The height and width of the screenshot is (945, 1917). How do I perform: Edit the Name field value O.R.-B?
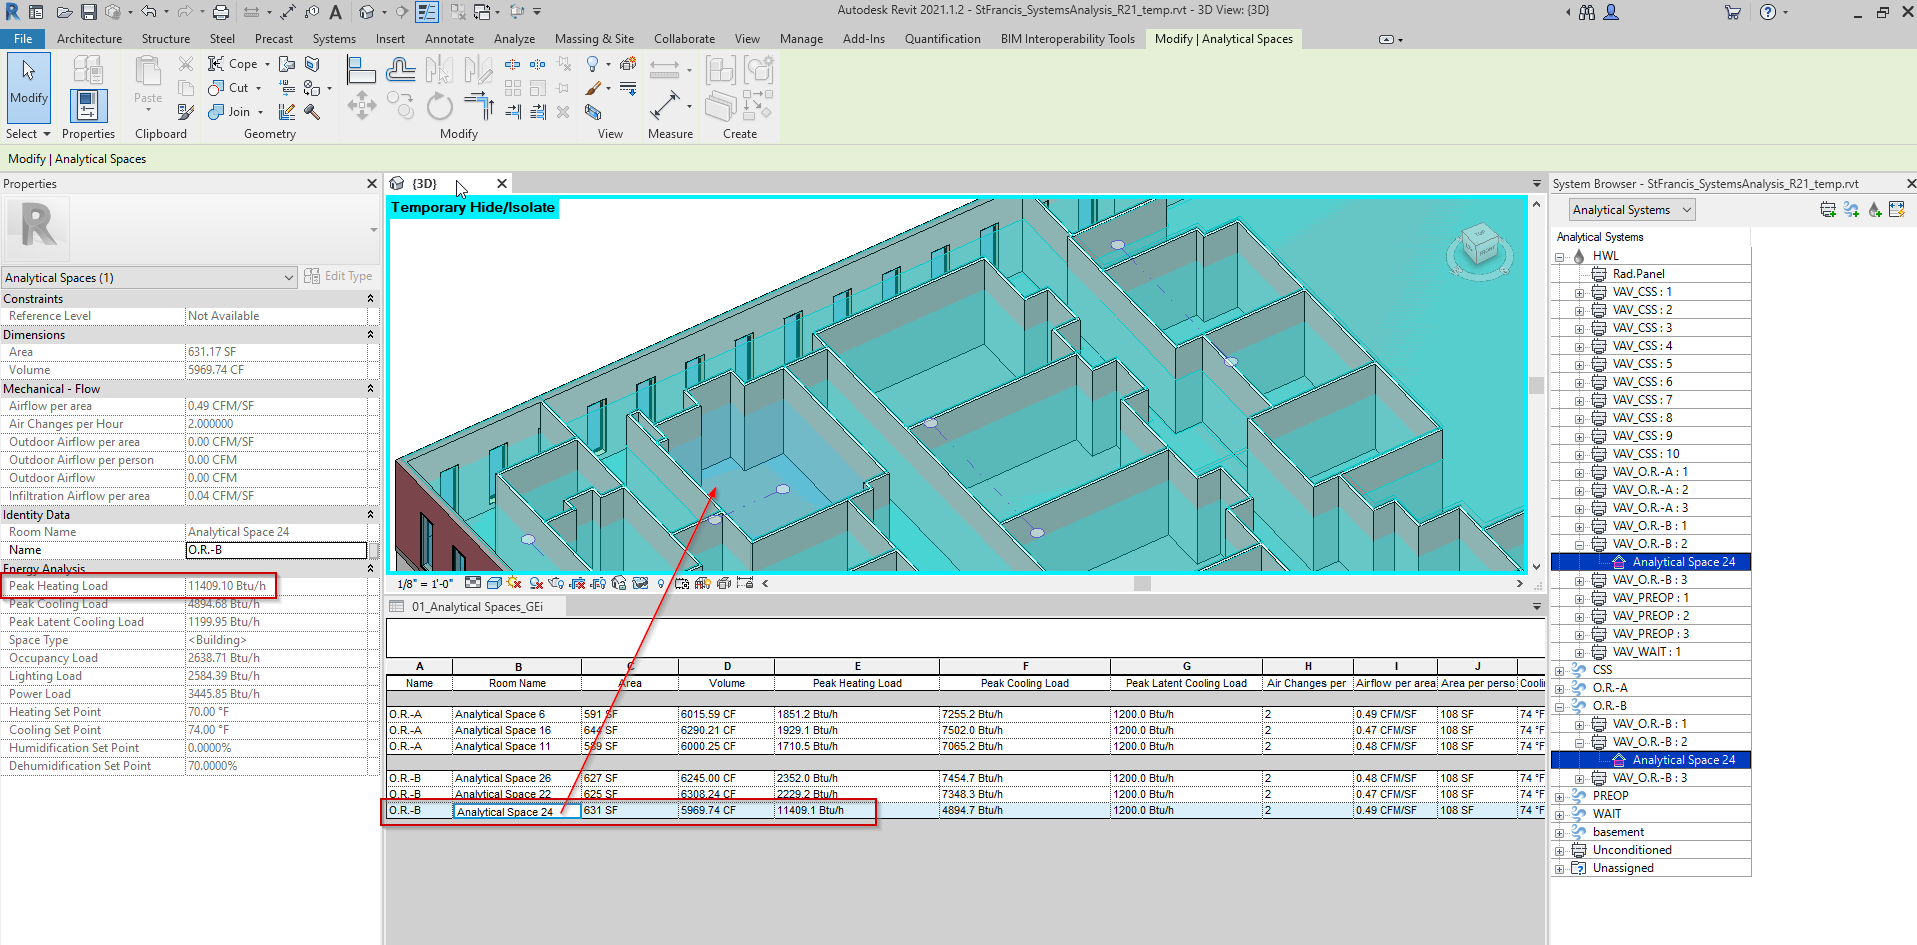tap(277, 549)
